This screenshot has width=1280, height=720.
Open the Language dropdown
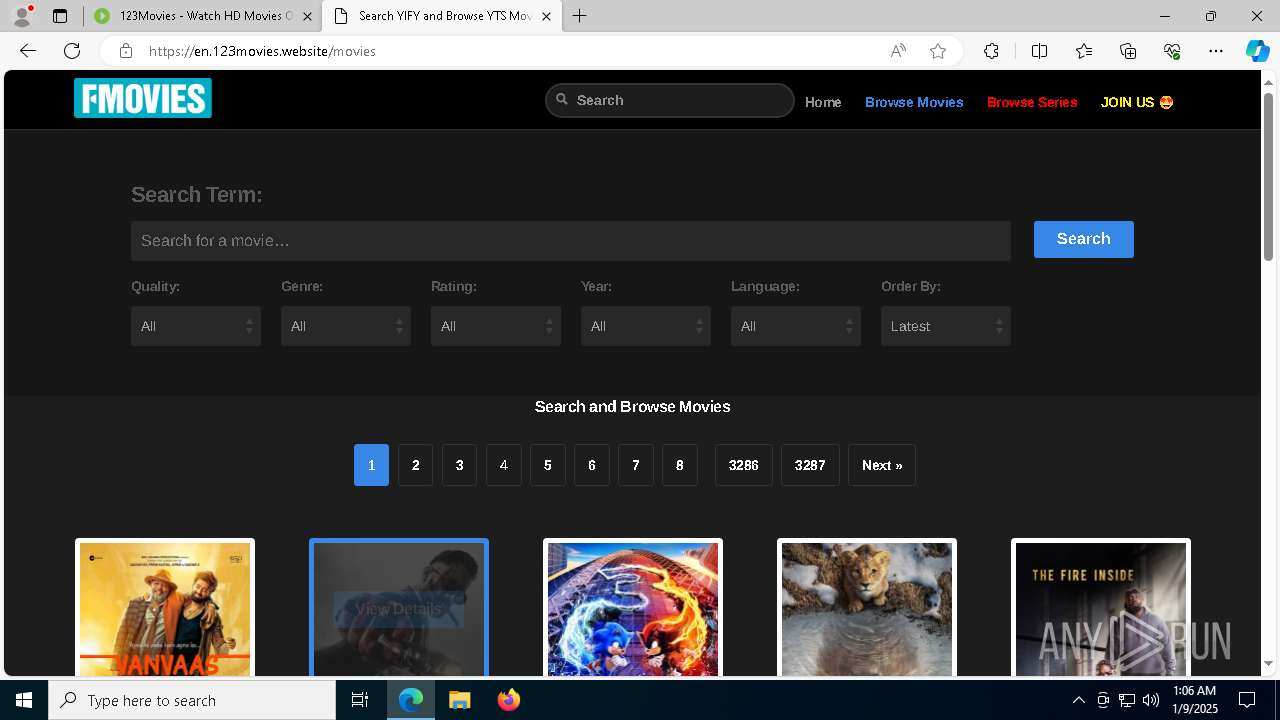coord(796,326)
